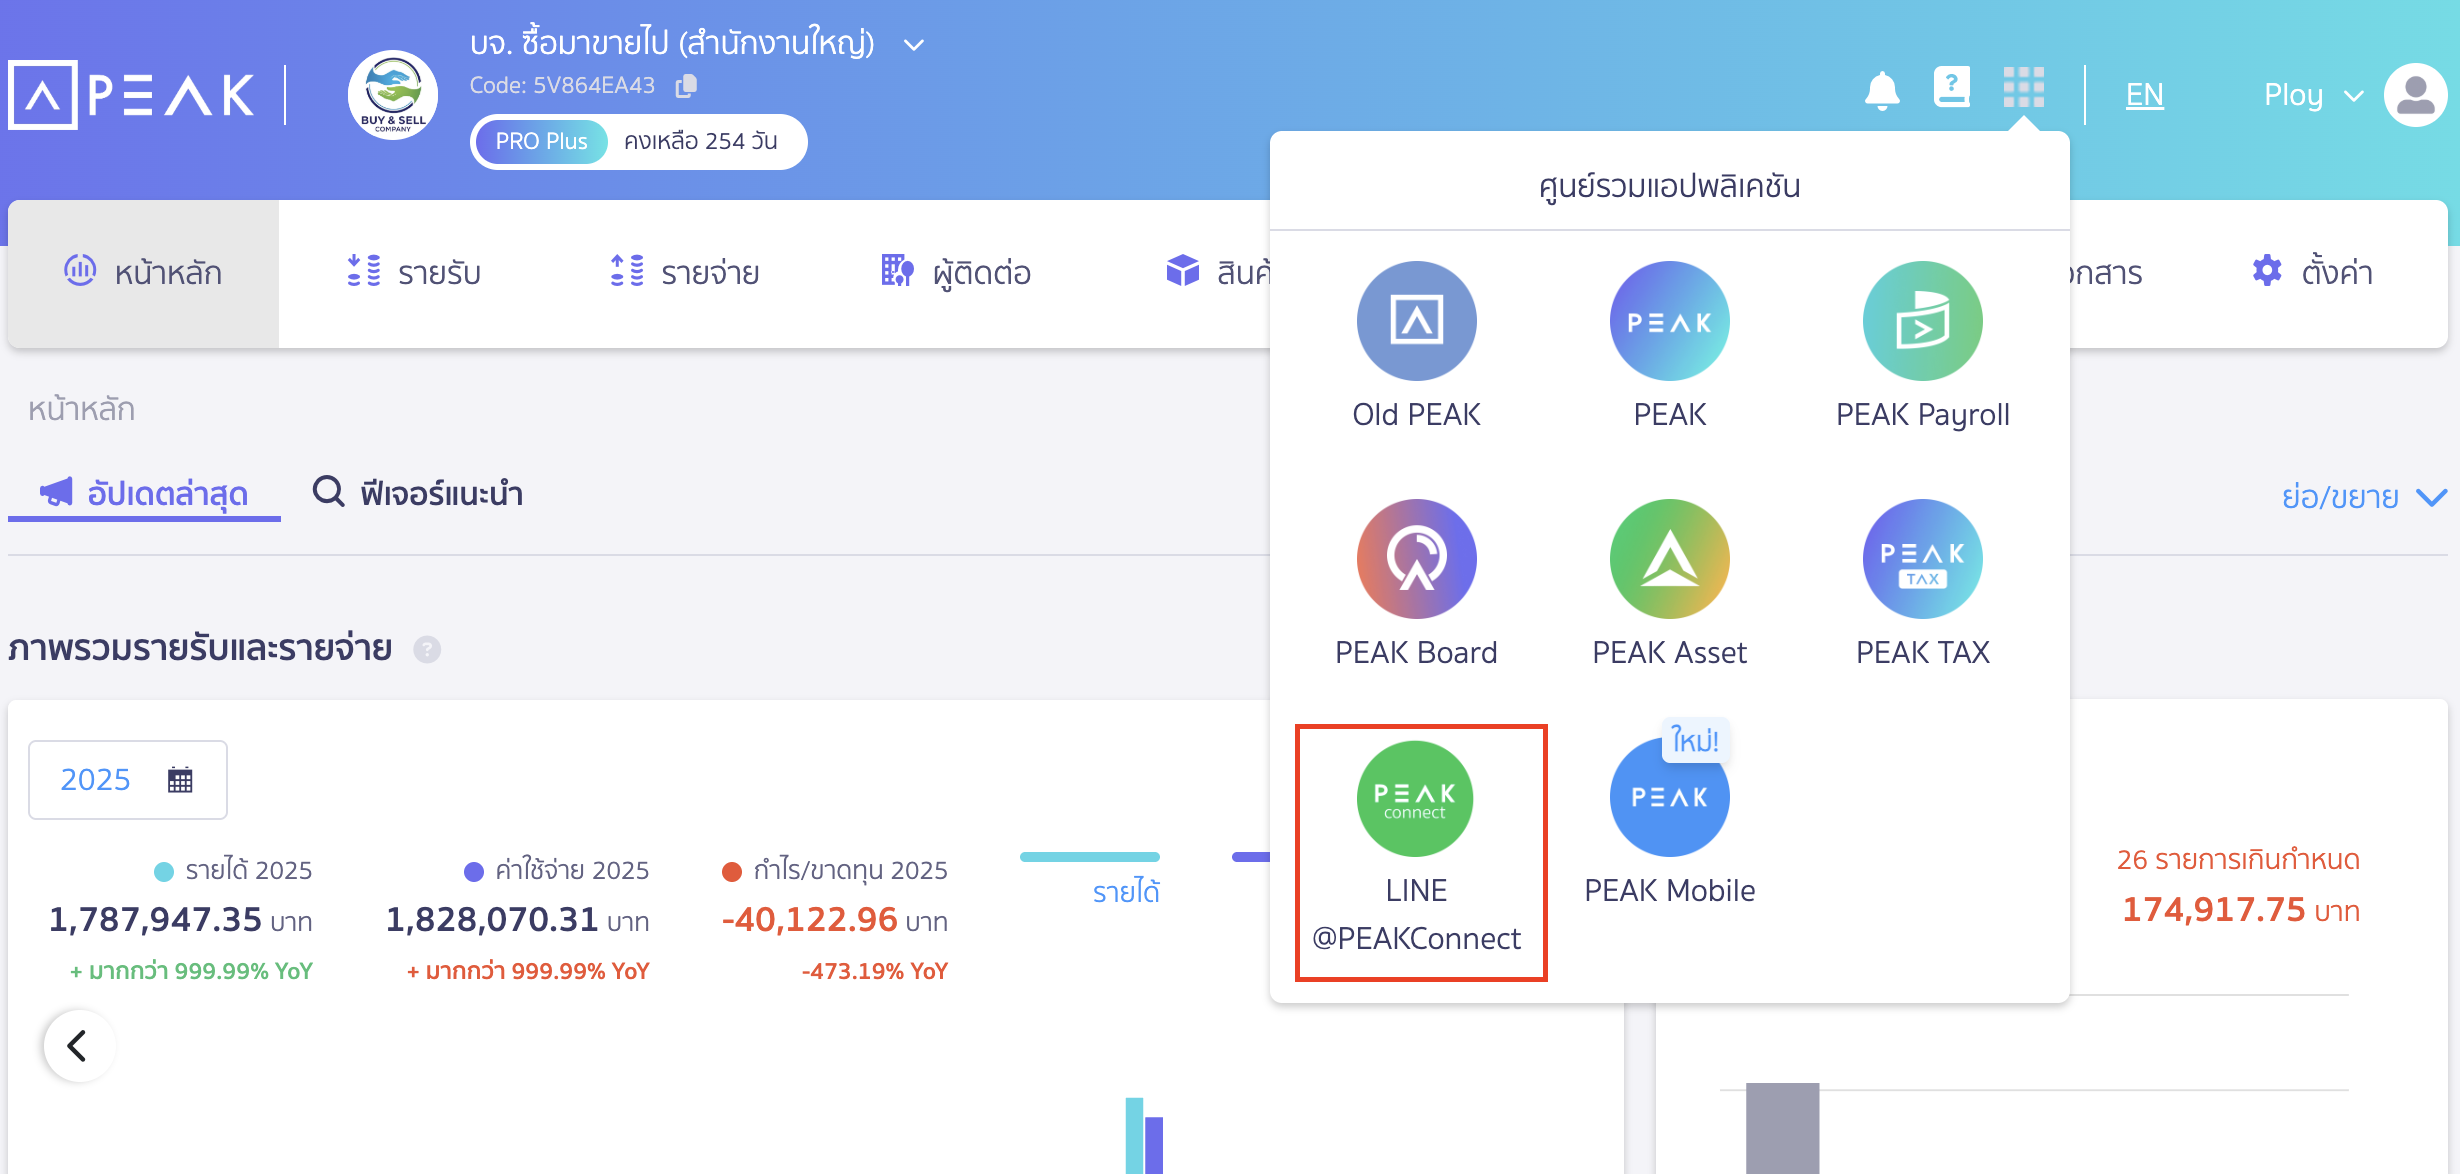
Task: Copy the company code 5V864EA43
Action: click(x=686, y=86)
